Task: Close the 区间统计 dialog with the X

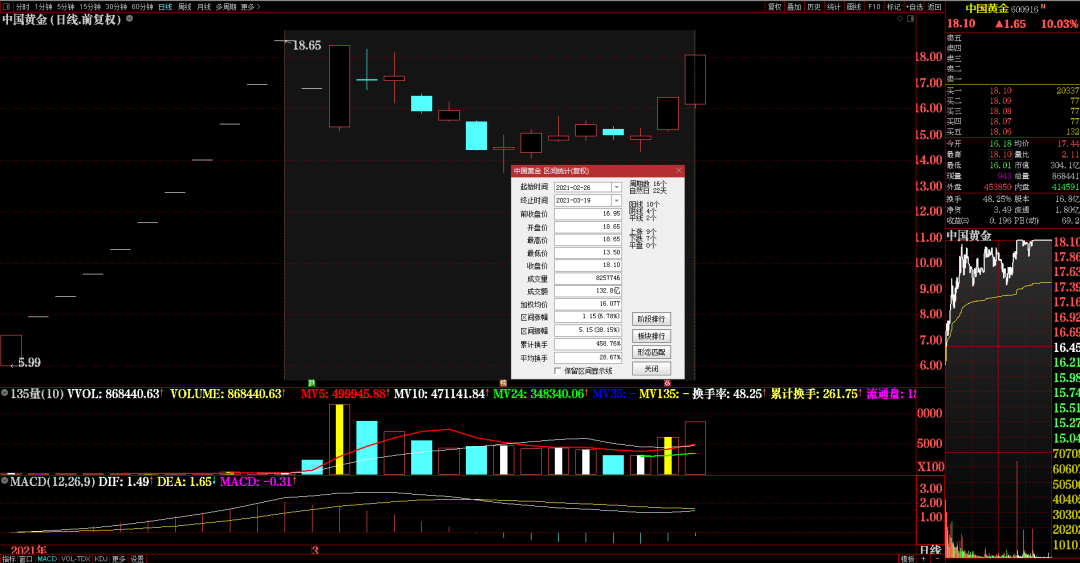Action: click(678, 170)
